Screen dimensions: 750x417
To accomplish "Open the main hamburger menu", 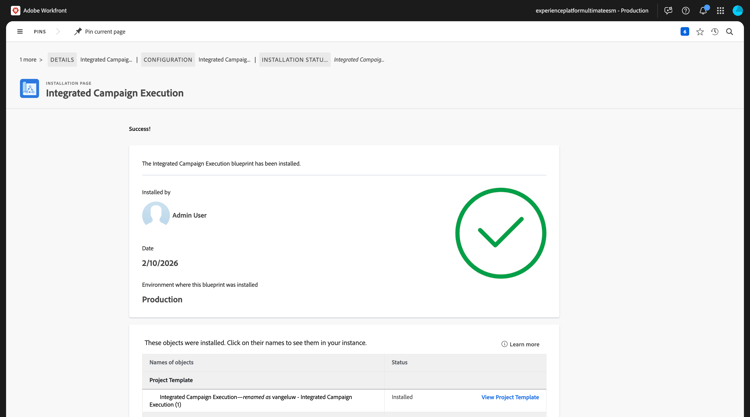I will 20,32.
